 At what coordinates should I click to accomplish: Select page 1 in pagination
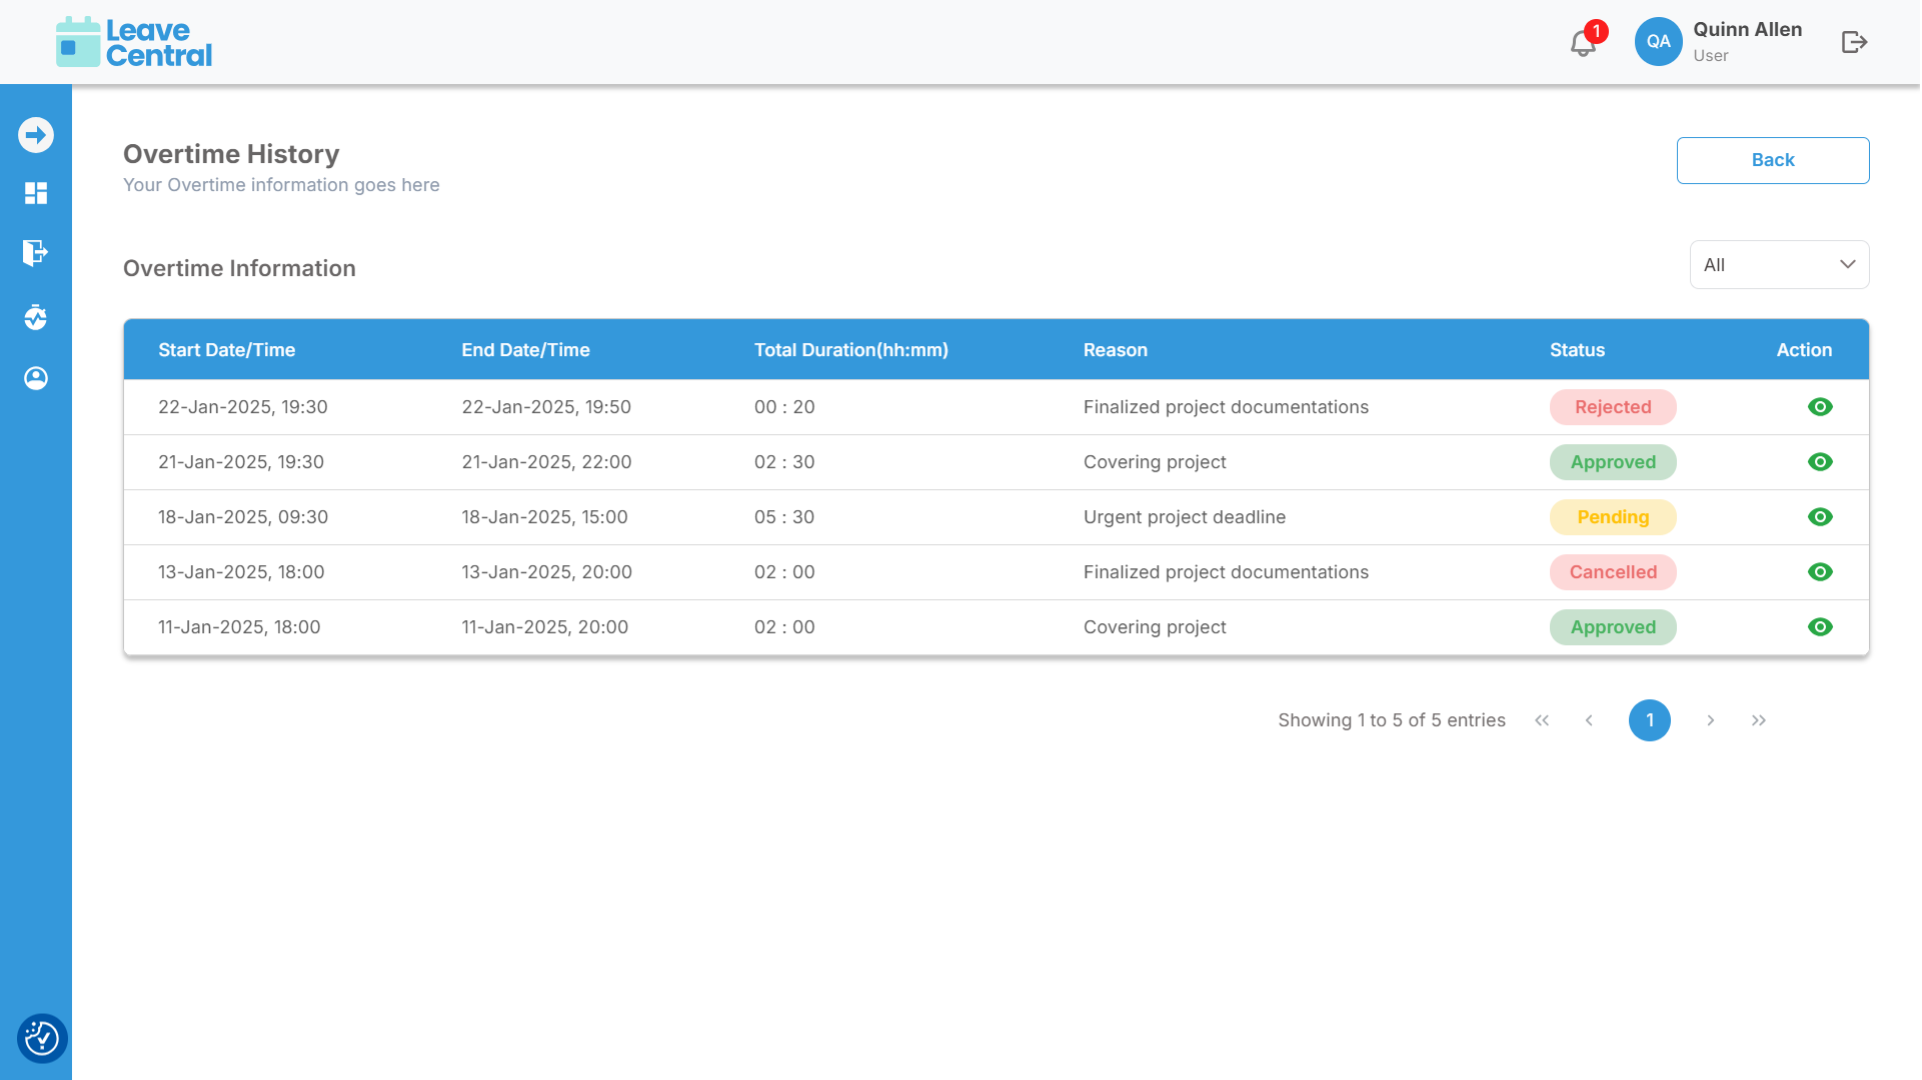[1649, 720]
